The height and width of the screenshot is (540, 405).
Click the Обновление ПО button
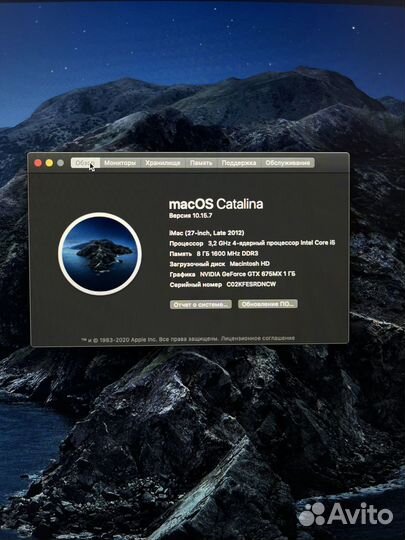[268, 304]
